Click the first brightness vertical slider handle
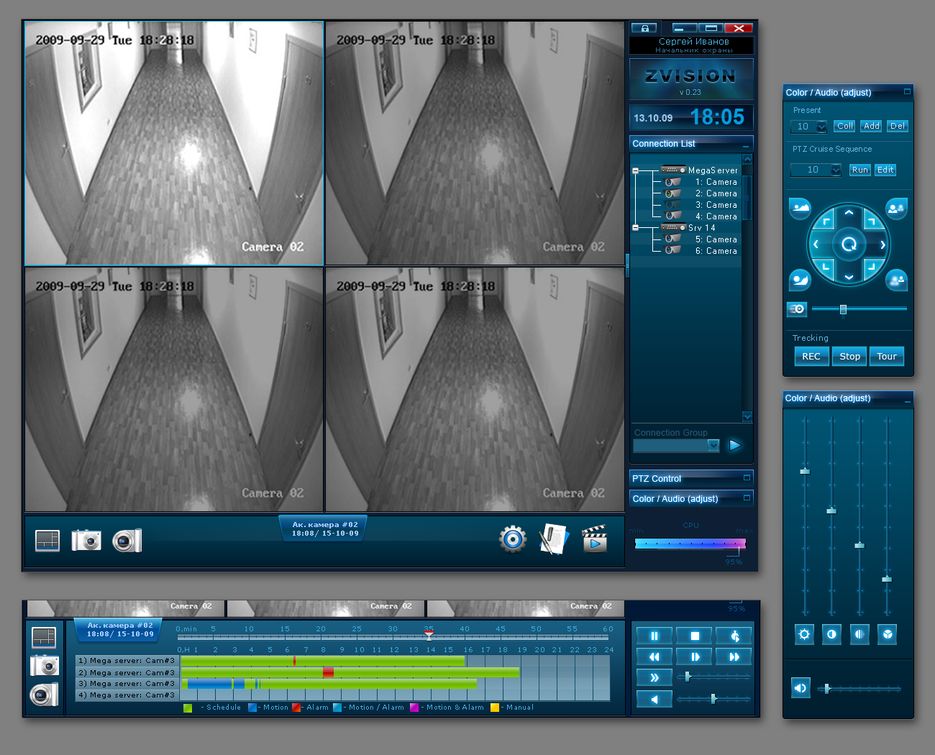This screenshot has height=755, width=935. (x=804, y=471)
